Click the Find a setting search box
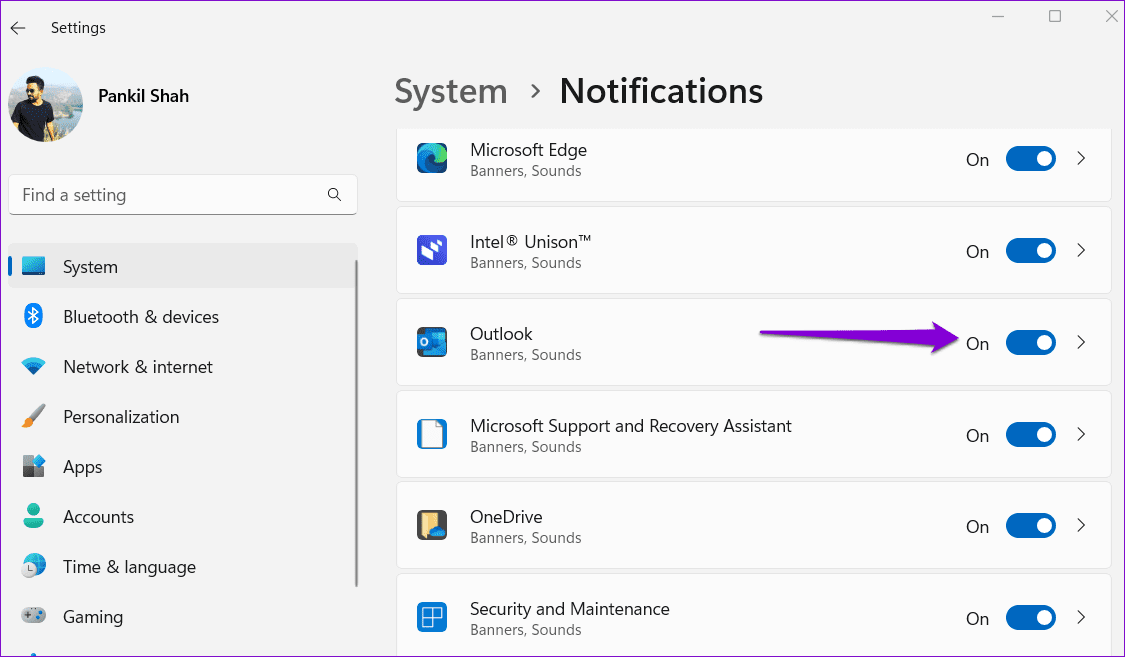The width and height of the screenshot is (1125, 657). 182,194
